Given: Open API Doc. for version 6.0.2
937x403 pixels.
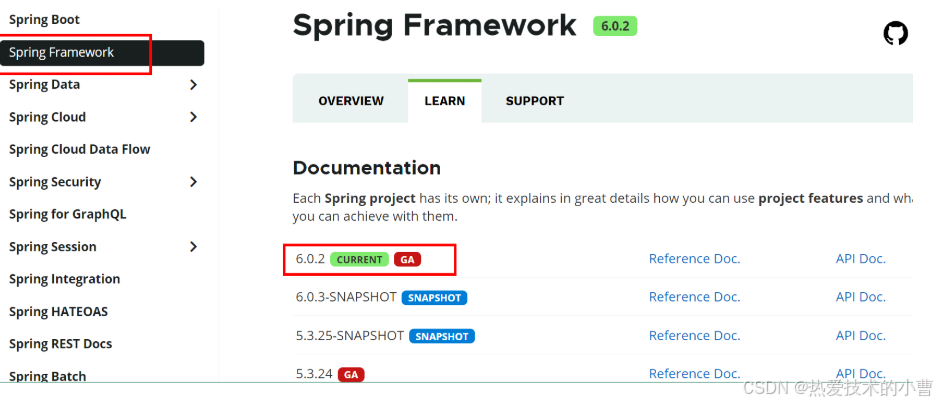Looking at the screenshot, I should 861,259.
